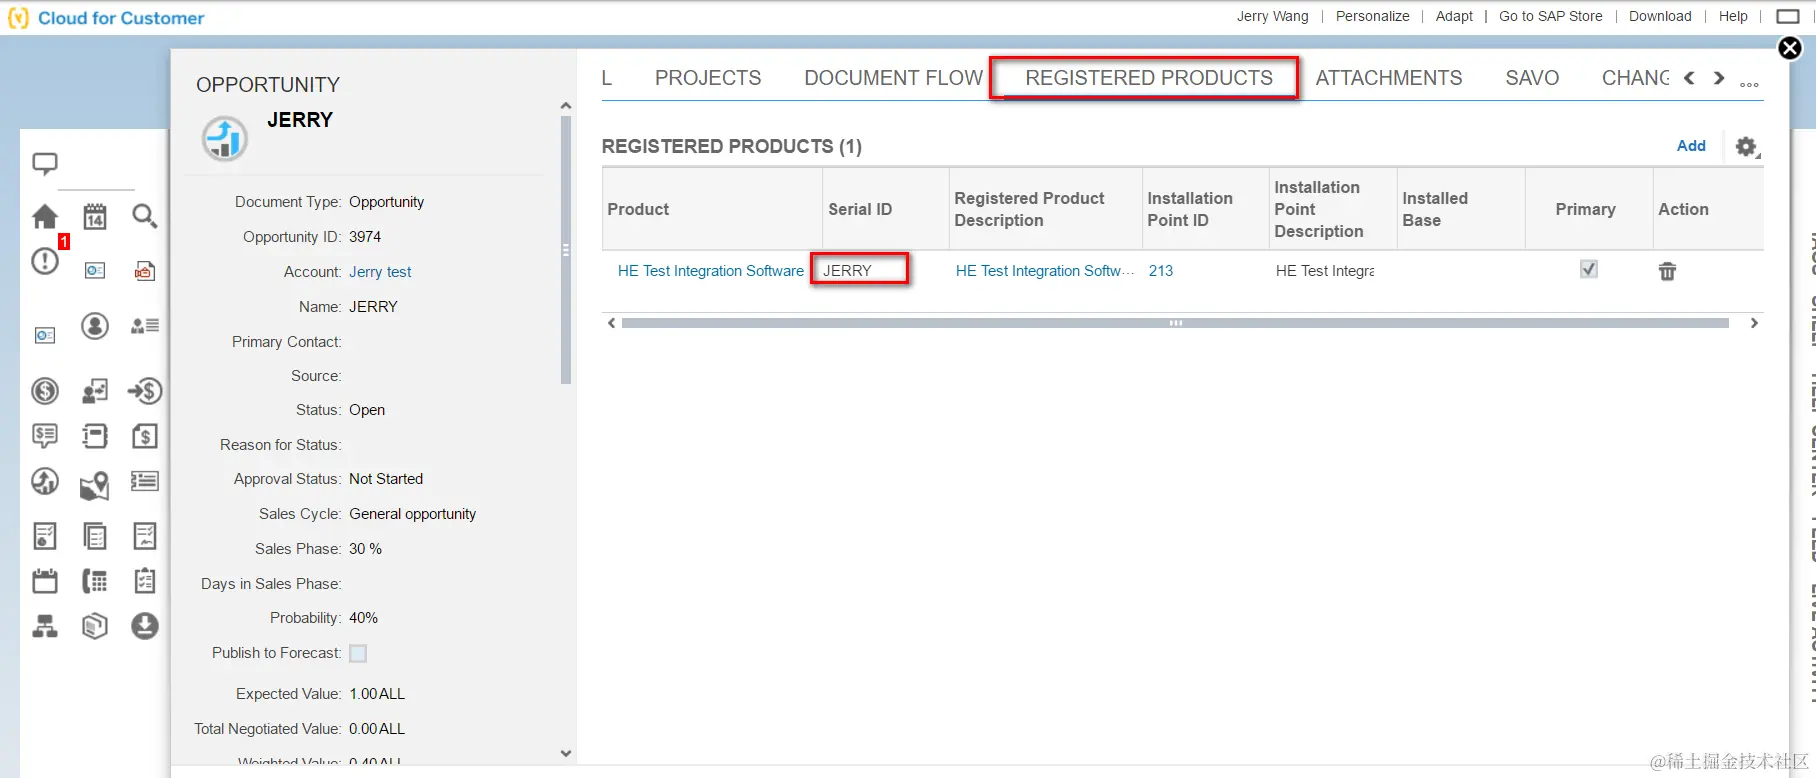Open the more tabs ellipsis menu
The height and width of the screenshot is (778, 1816).
(1749, 84)
